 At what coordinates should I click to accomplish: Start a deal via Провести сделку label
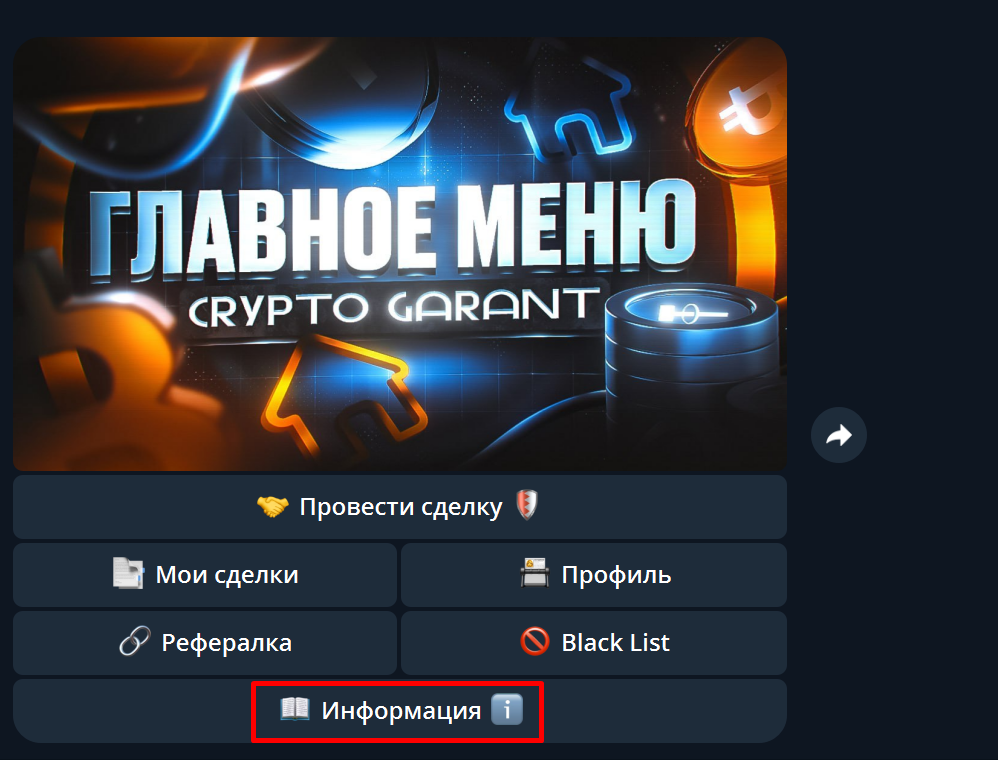(x=401, y=507)
